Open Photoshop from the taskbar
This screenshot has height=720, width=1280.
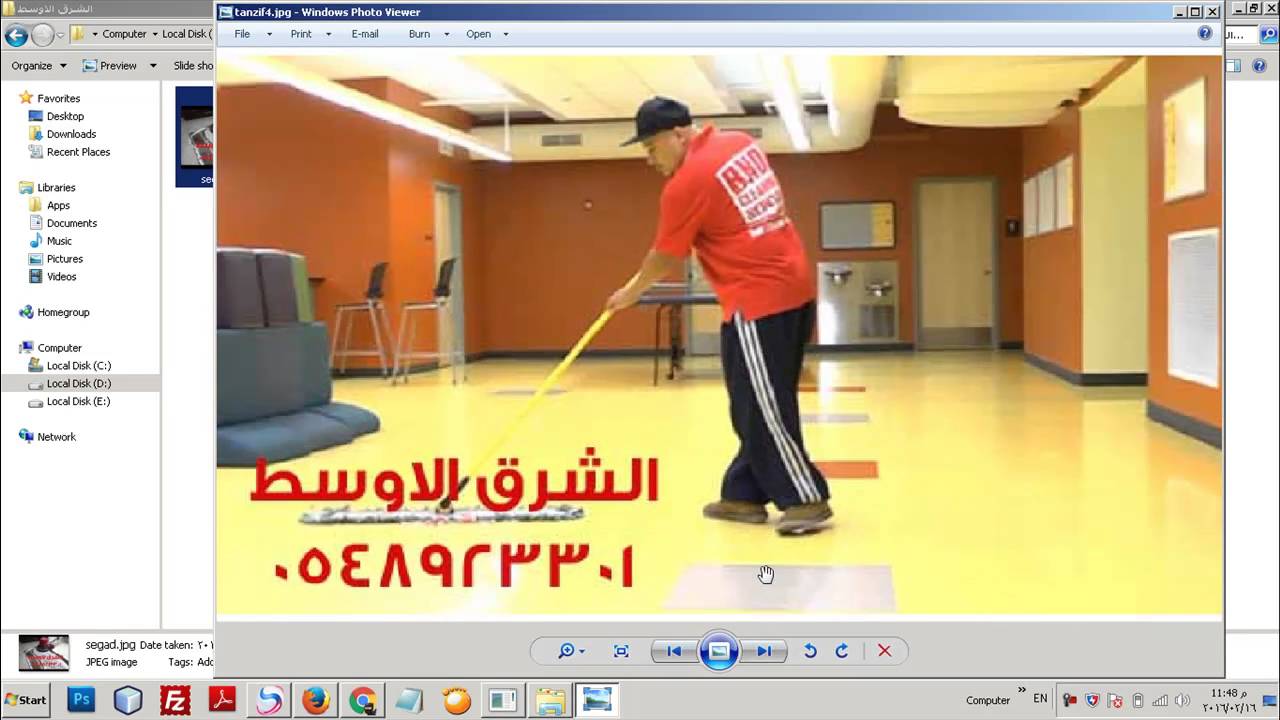tap(81, 700)
